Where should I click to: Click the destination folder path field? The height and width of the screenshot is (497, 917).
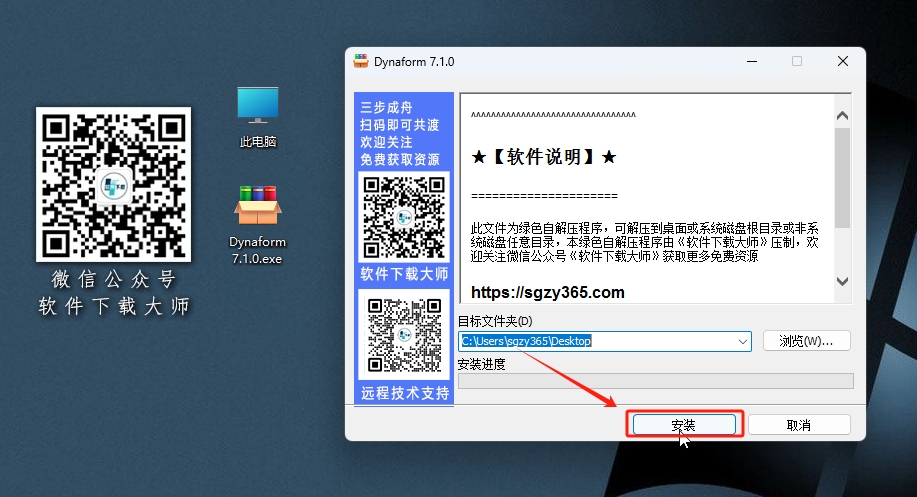click(x=605, y=341)
